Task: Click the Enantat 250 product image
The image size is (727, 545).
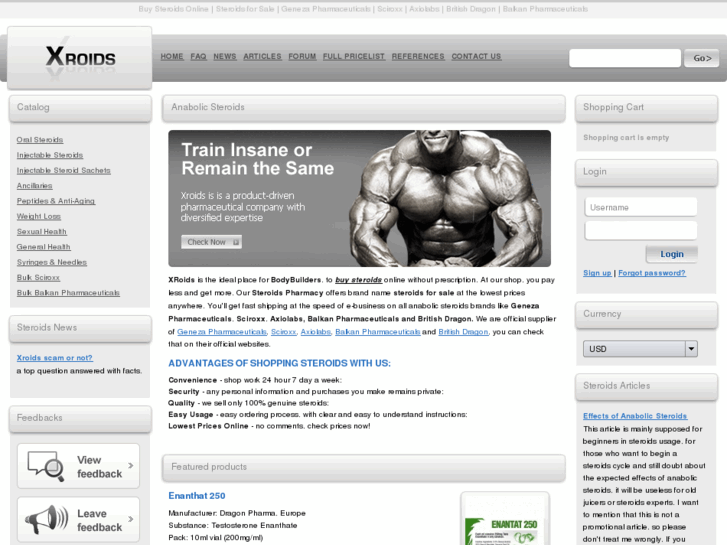Action: point(504,519)
